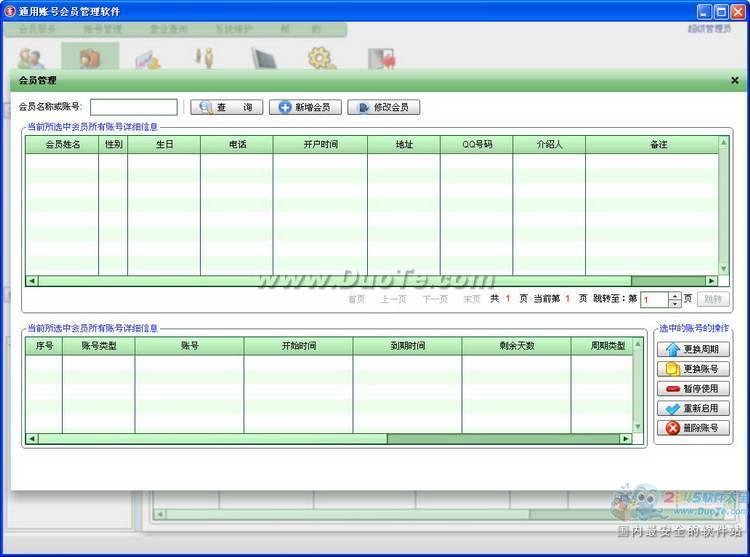Open the gear settings toolbar icon

click(321, 58)
